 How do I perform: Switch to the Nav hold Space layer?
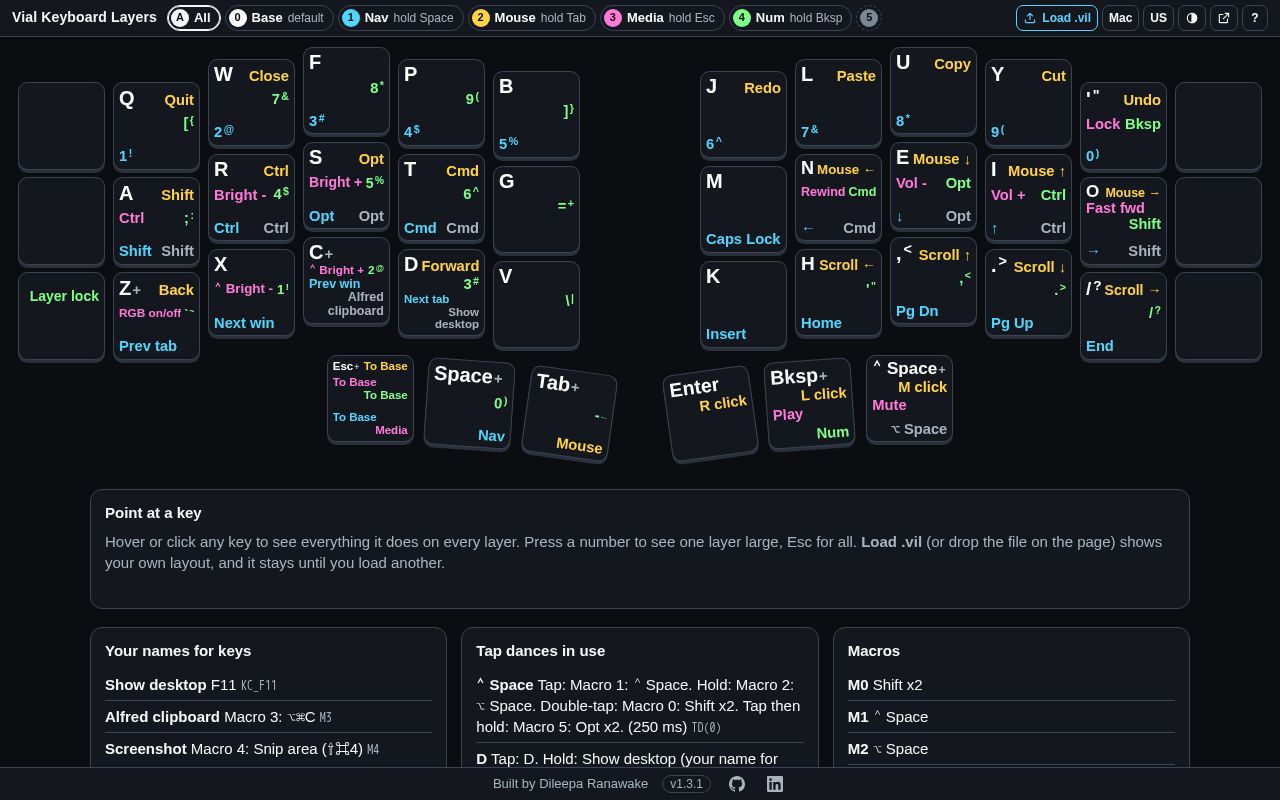pyautogui.click(x=401, y=18)
